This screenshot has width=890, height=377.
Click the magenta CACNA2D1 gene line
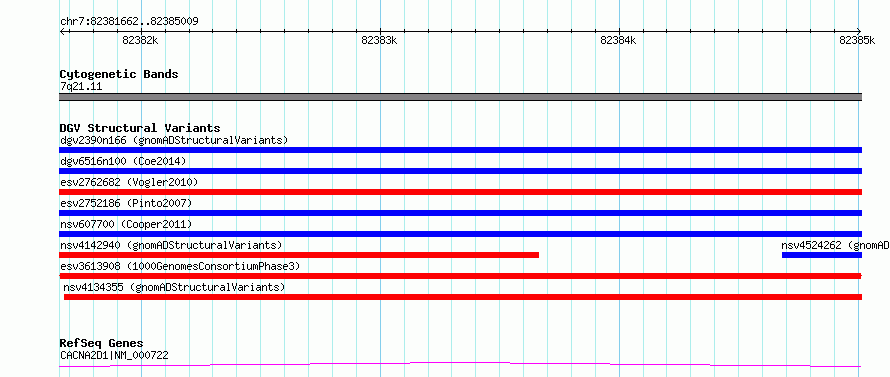(460, 365)
